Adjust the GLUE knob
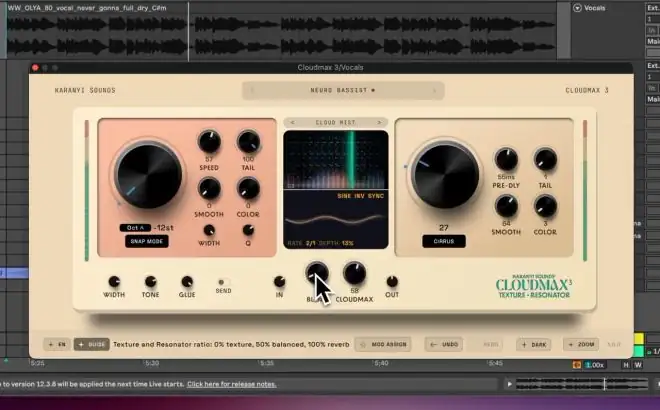 click(187, 282)
